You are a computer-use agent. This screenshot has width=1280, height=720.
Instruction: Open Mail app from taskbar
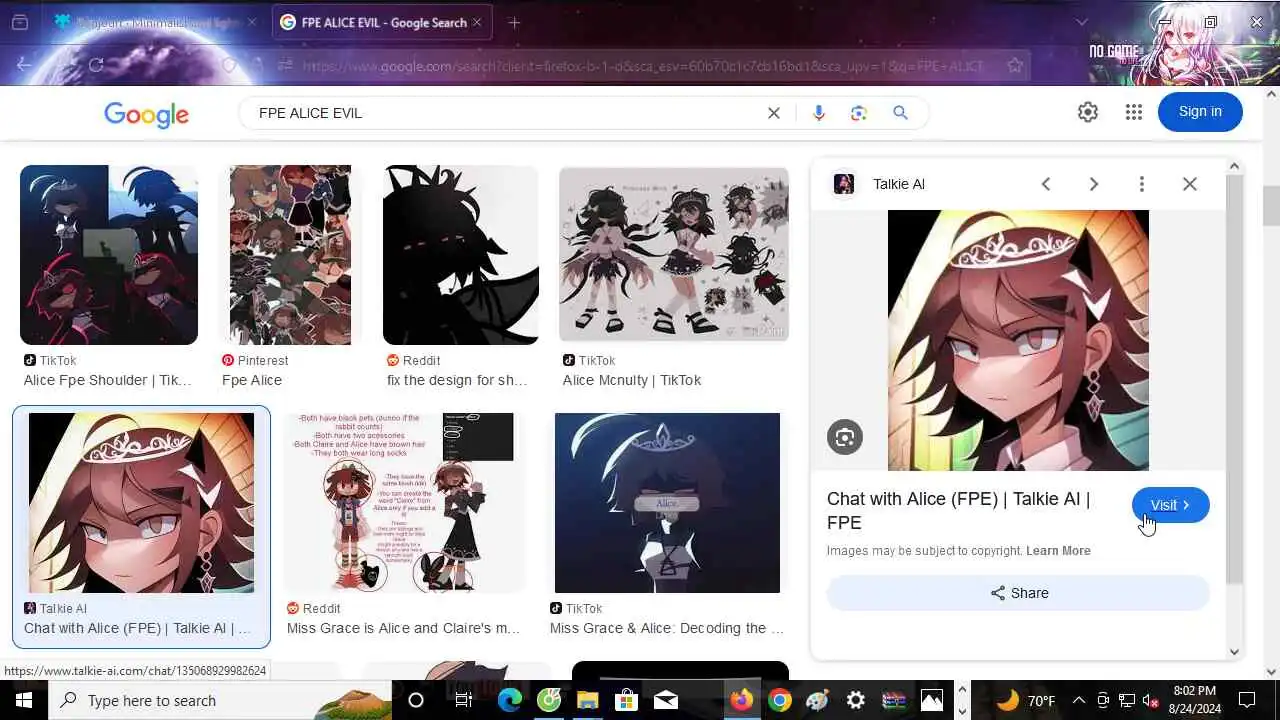click(665, 700)
